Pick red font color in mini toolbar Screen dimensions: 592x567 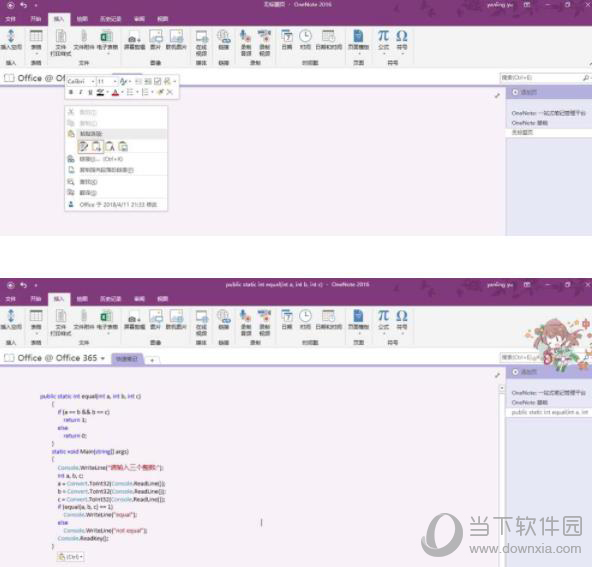[116, 92]
